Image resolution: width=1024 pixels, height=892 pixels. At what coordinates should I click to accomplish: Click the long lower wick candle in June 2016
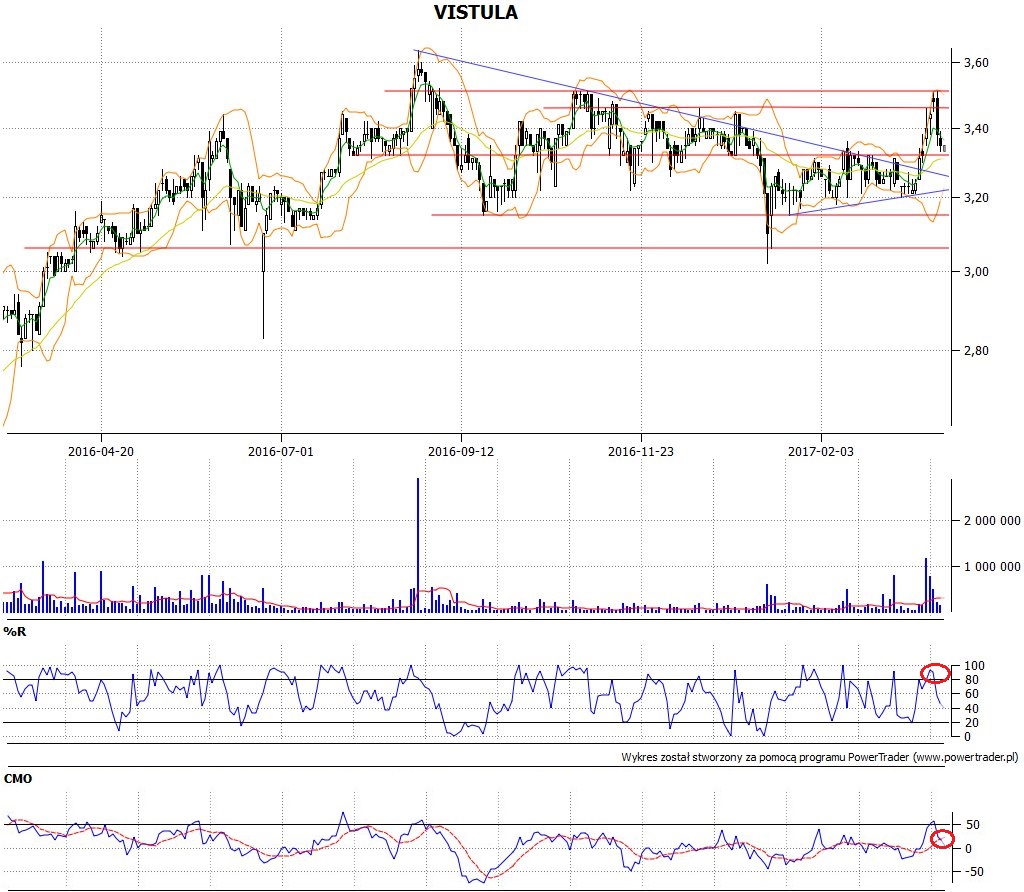[264, 284]
